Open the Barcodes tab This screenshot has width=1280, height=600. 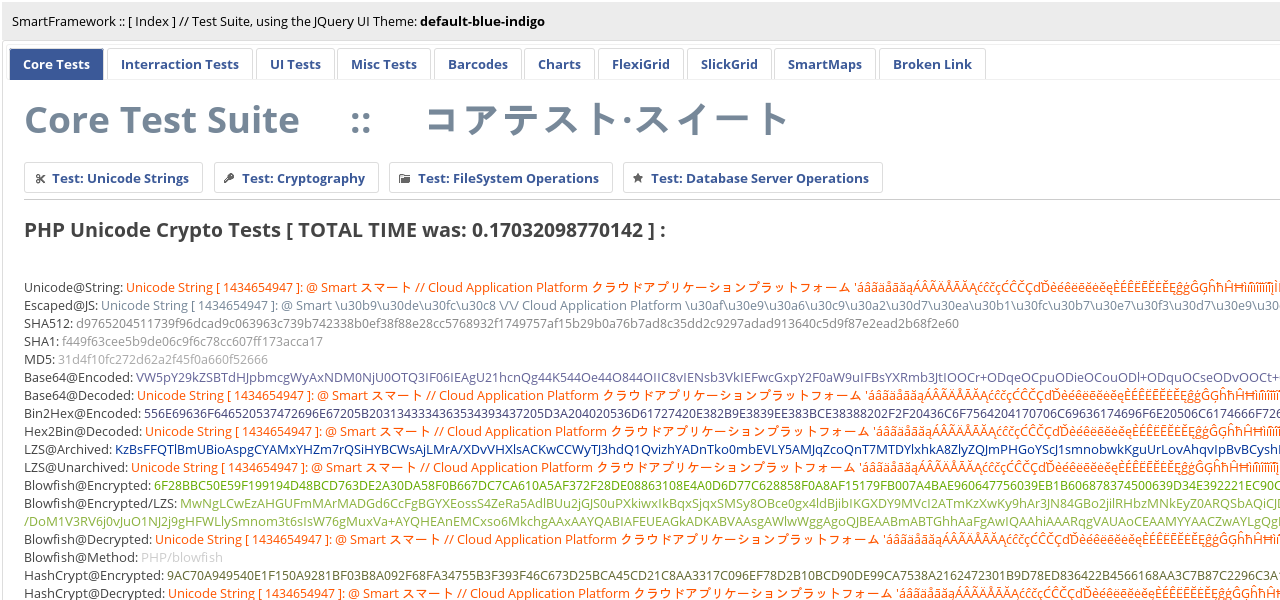tap(477, 63)
